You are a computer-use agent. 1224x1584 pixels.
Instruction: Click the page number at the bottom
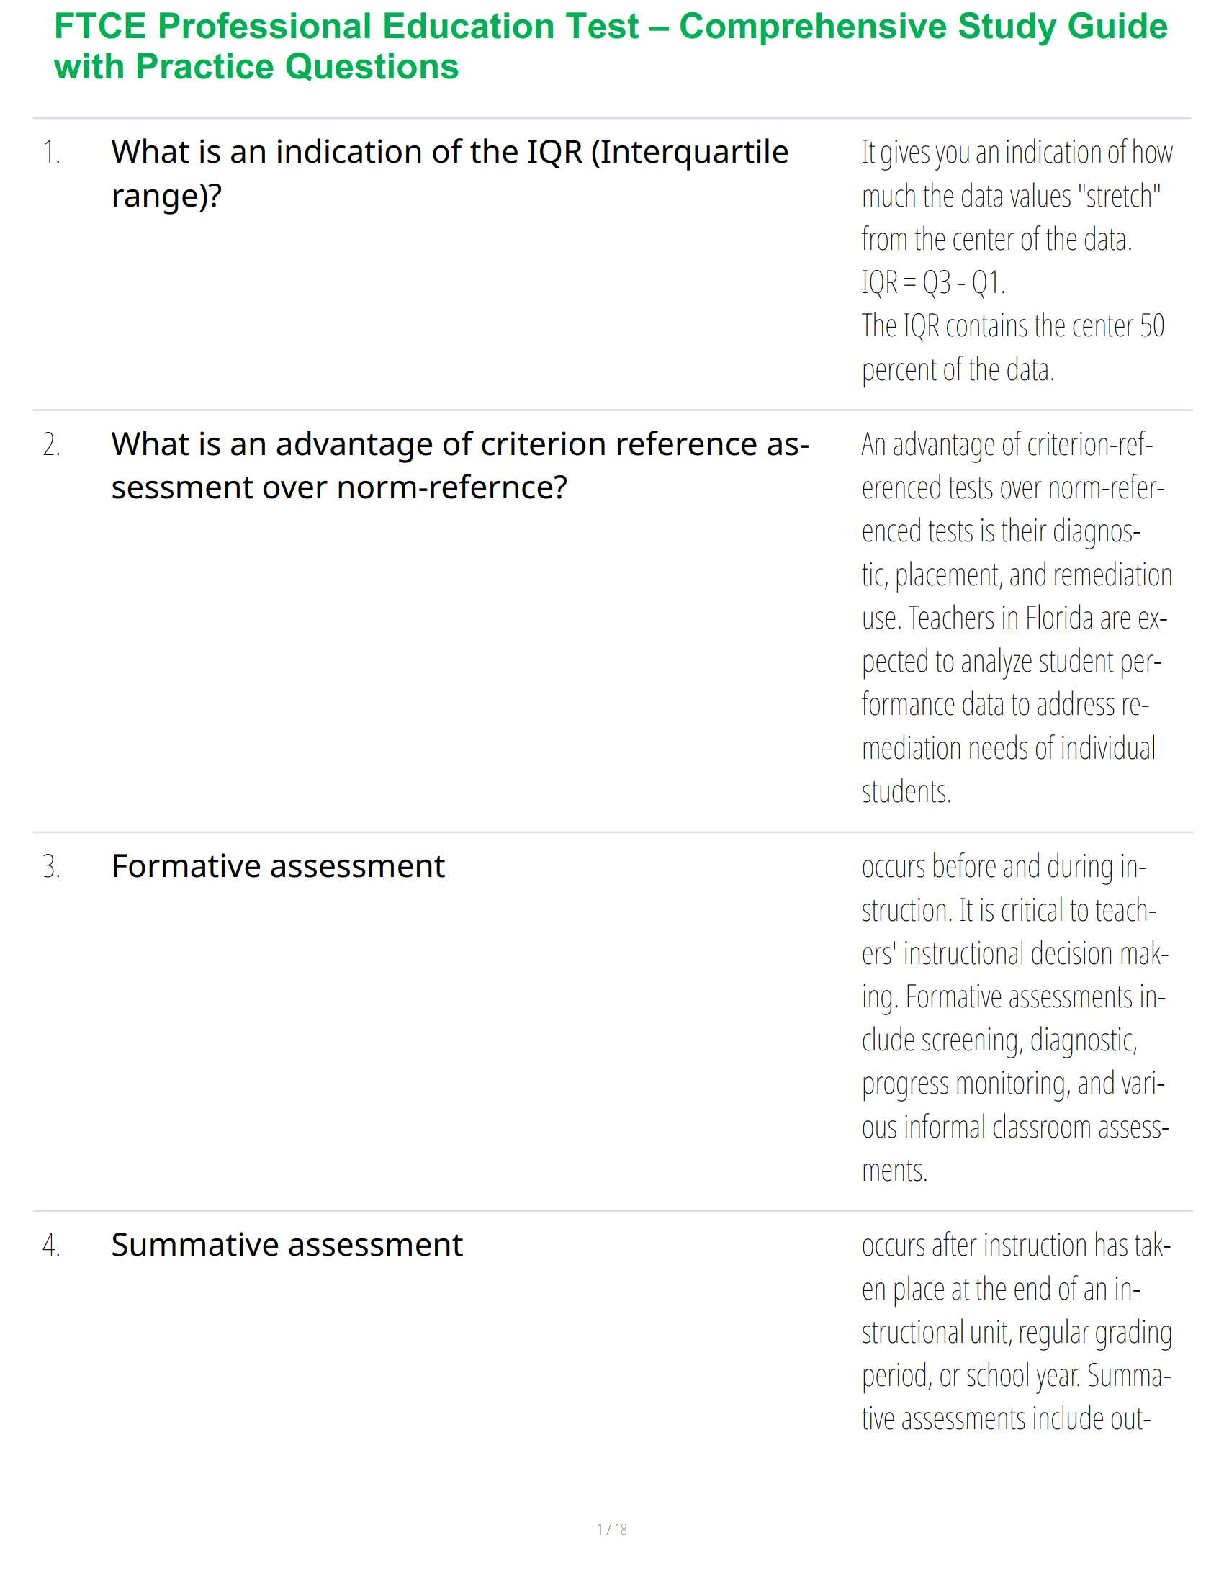click(x=612, y=1529)
